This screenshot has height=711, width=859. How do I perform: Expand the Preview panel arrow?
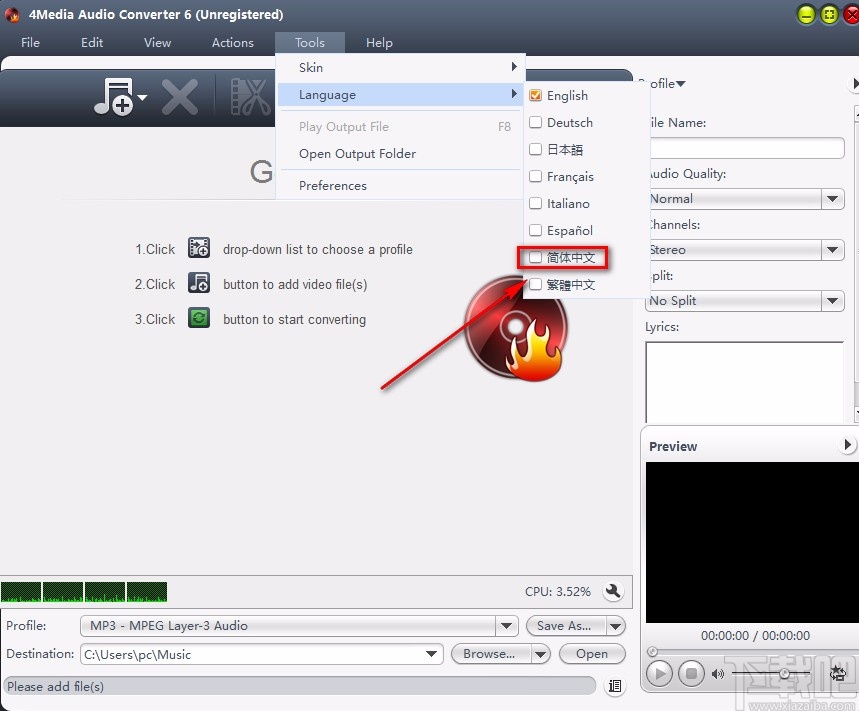847,444
